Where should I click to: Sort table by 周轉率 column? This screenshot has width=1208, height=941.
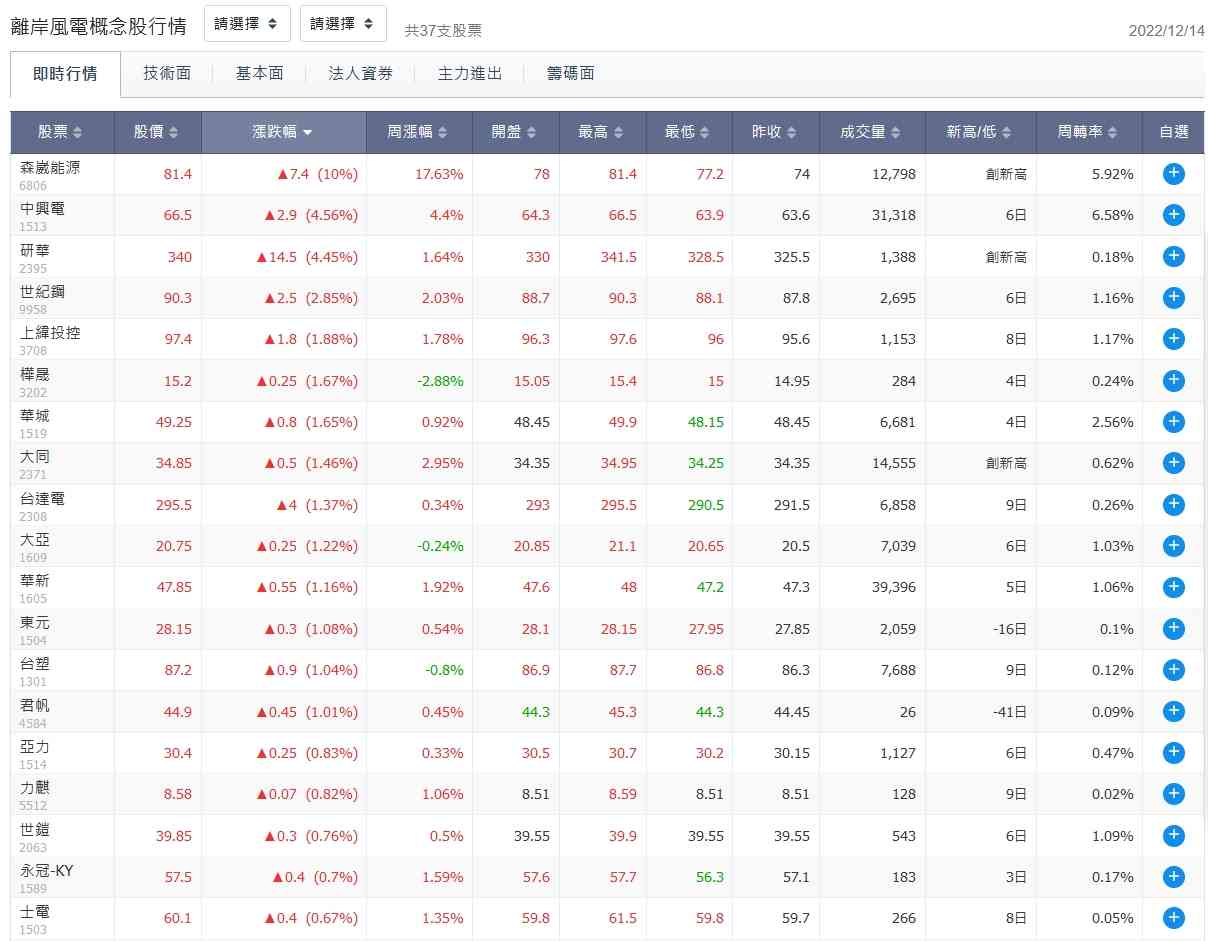[x=1089, y=132]
